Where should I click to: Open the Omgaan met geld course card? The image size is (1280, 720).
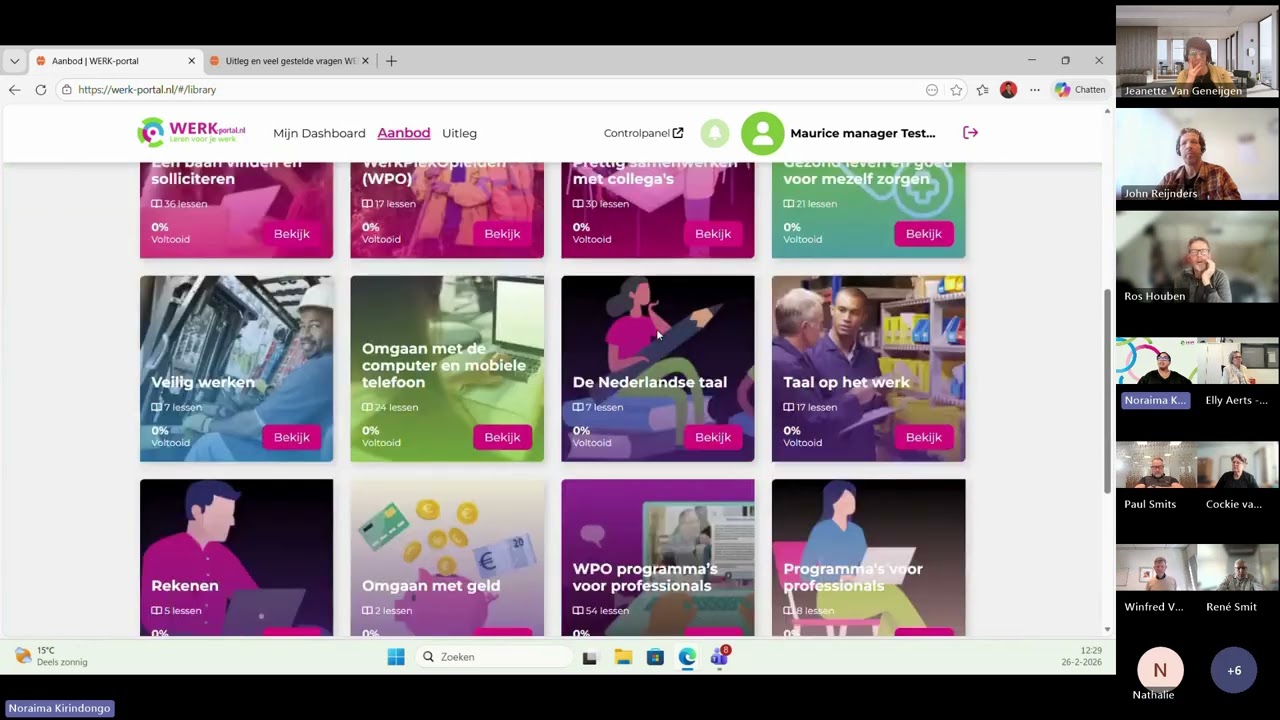tap(447, 557)
